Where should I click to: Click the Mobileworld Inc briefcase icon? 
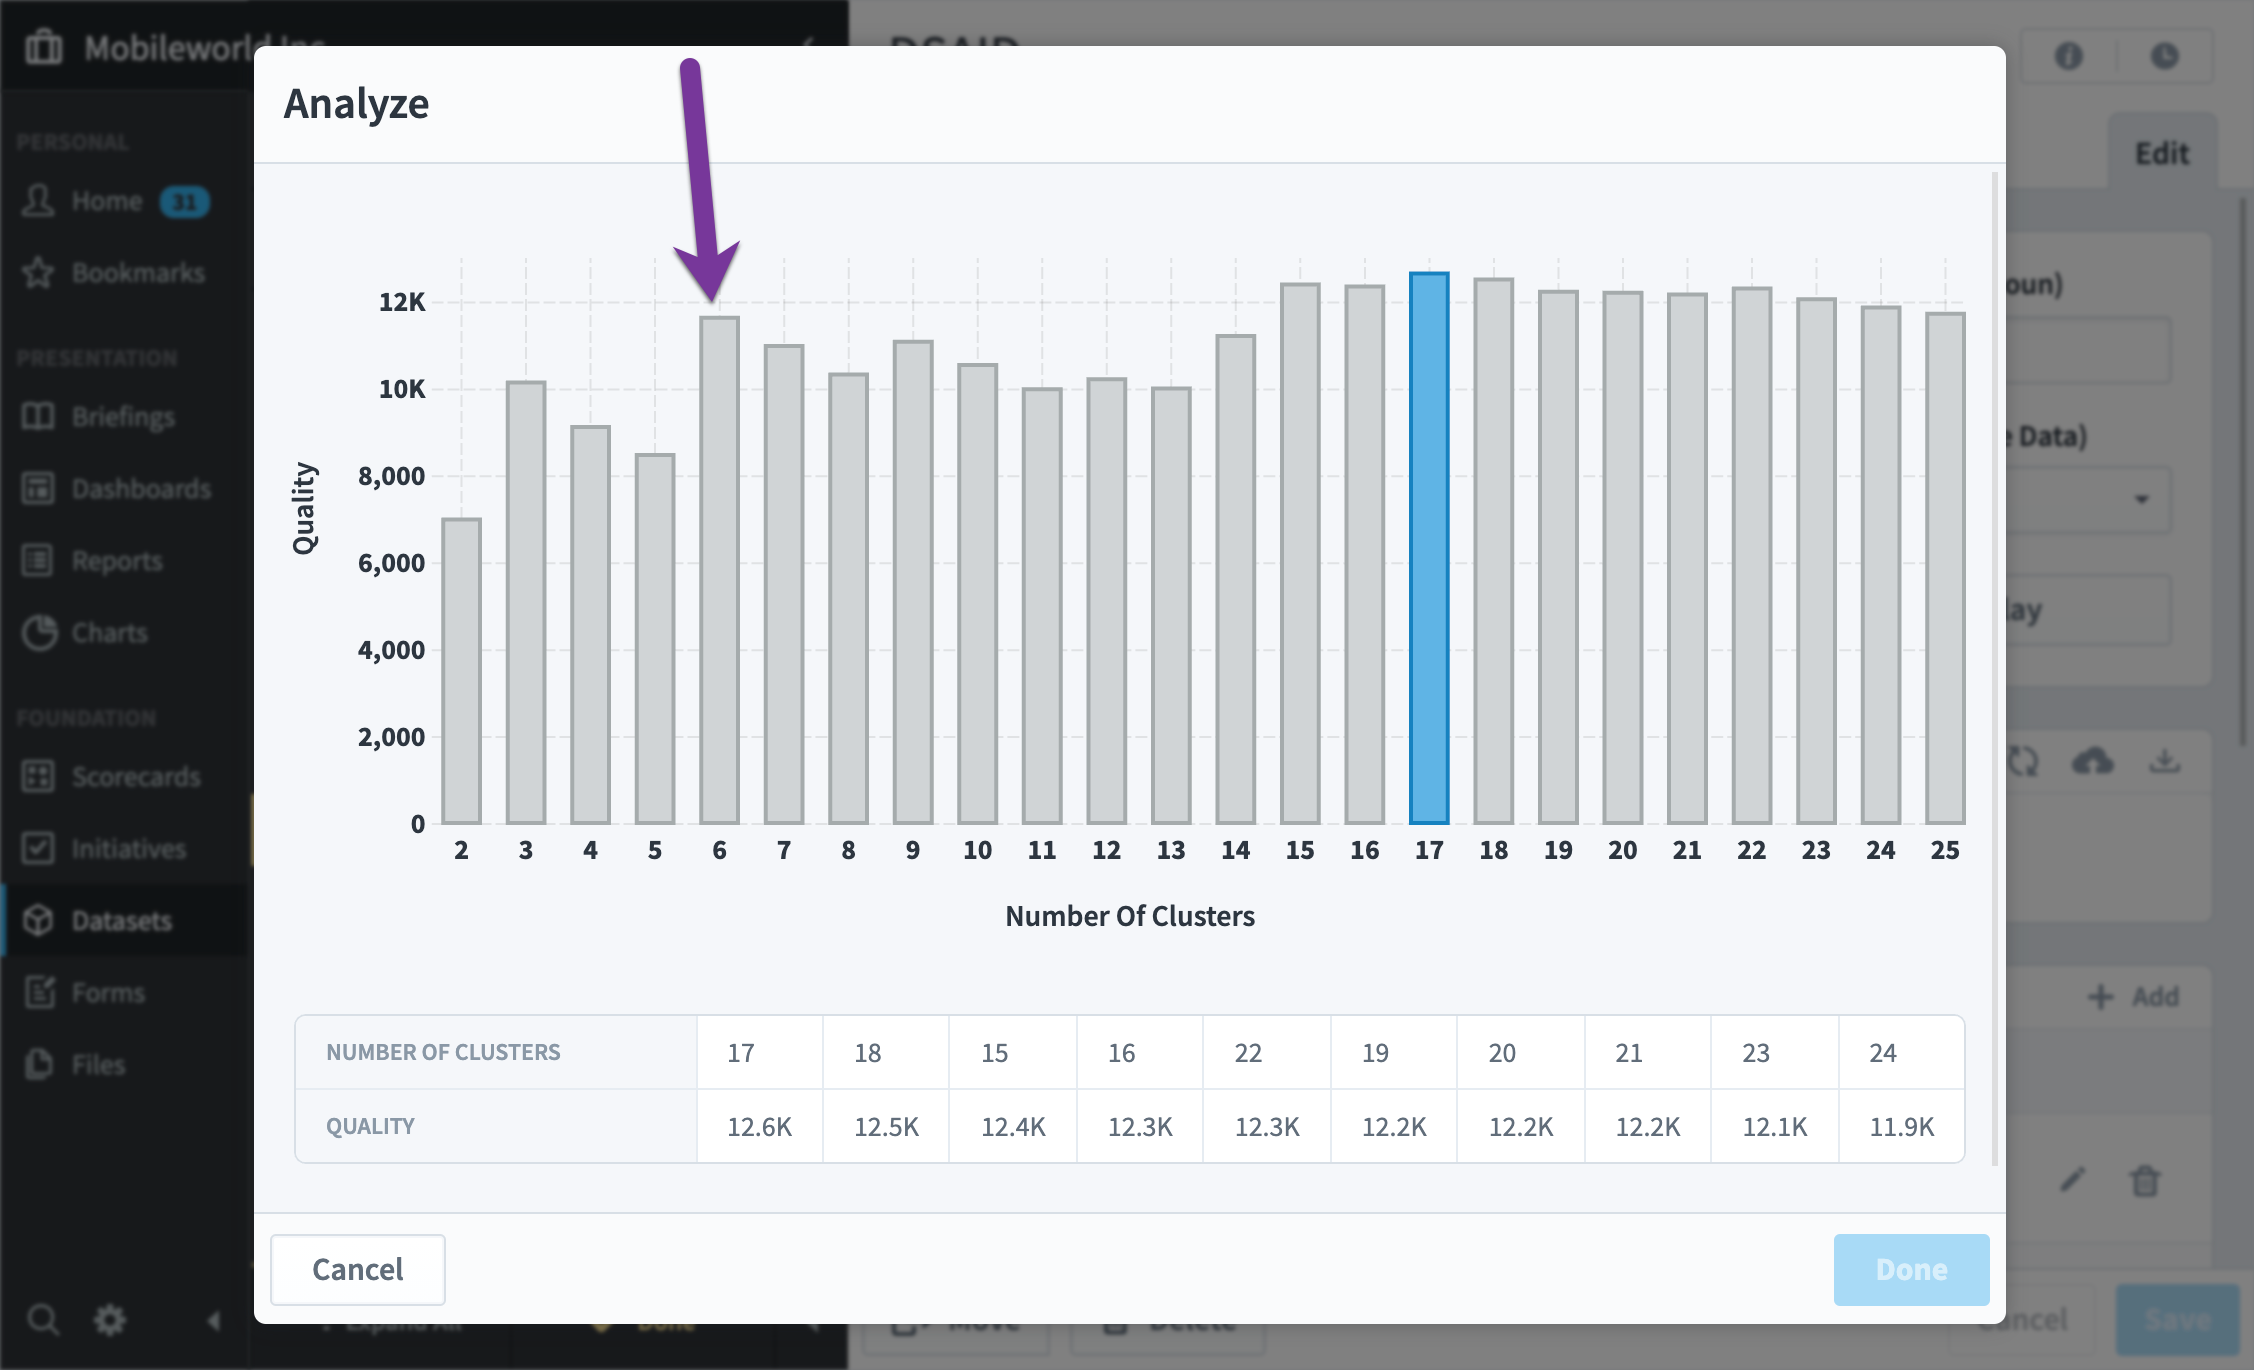click(x=43, y=47)
